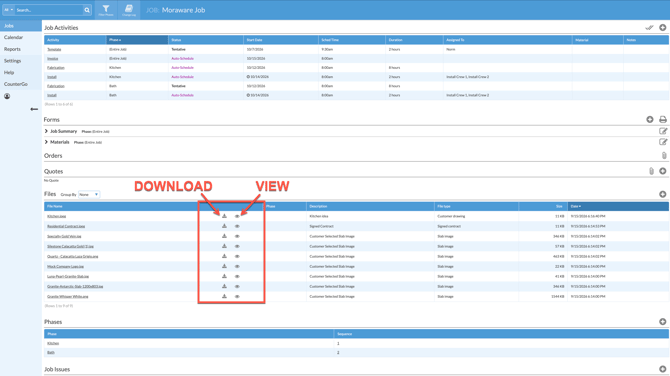
Task: Add a new form with the plus icon
Action: (649, 119)
